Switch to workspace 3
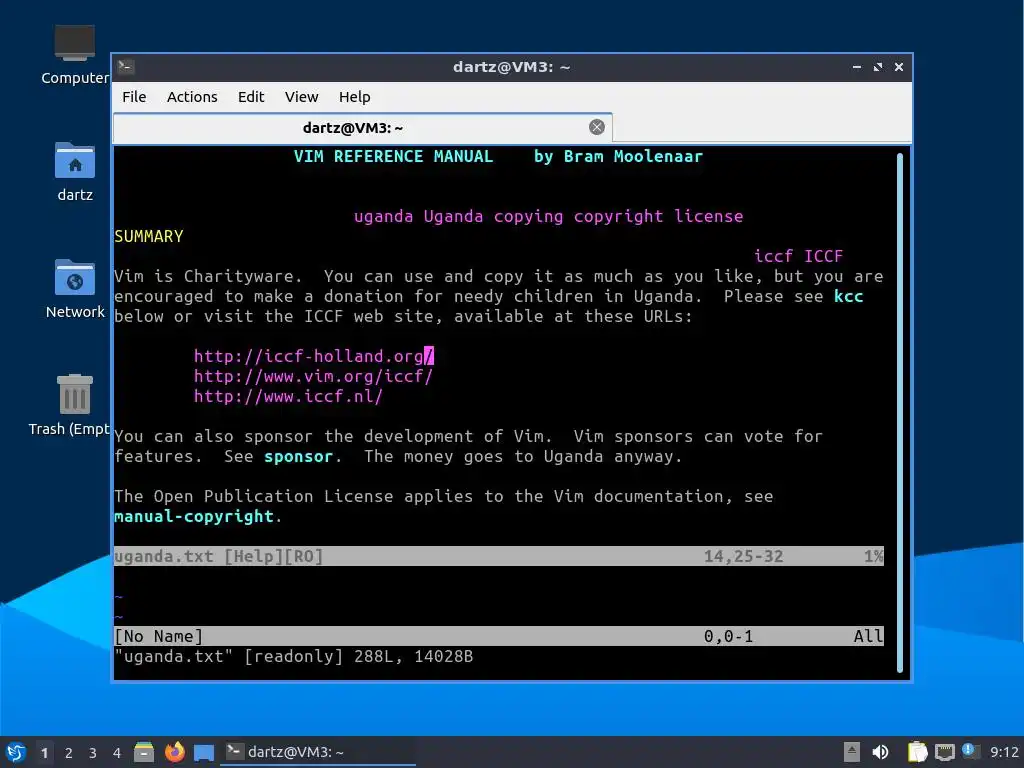This screenshot has width=1024, height=768. 93,753
